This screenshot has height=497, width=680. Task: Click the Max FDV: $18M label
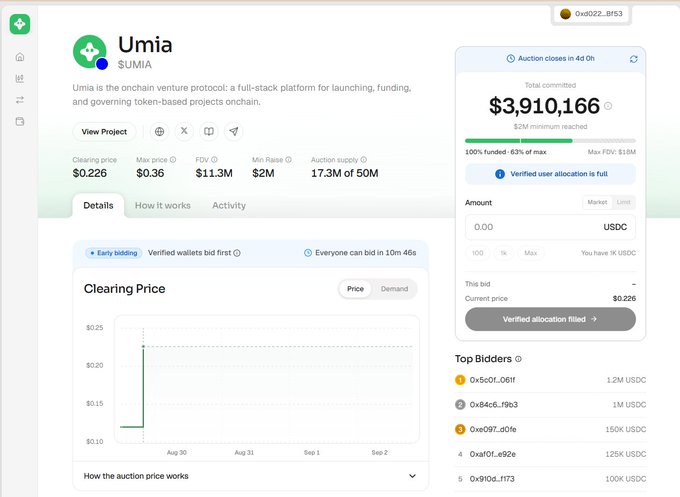611,152
